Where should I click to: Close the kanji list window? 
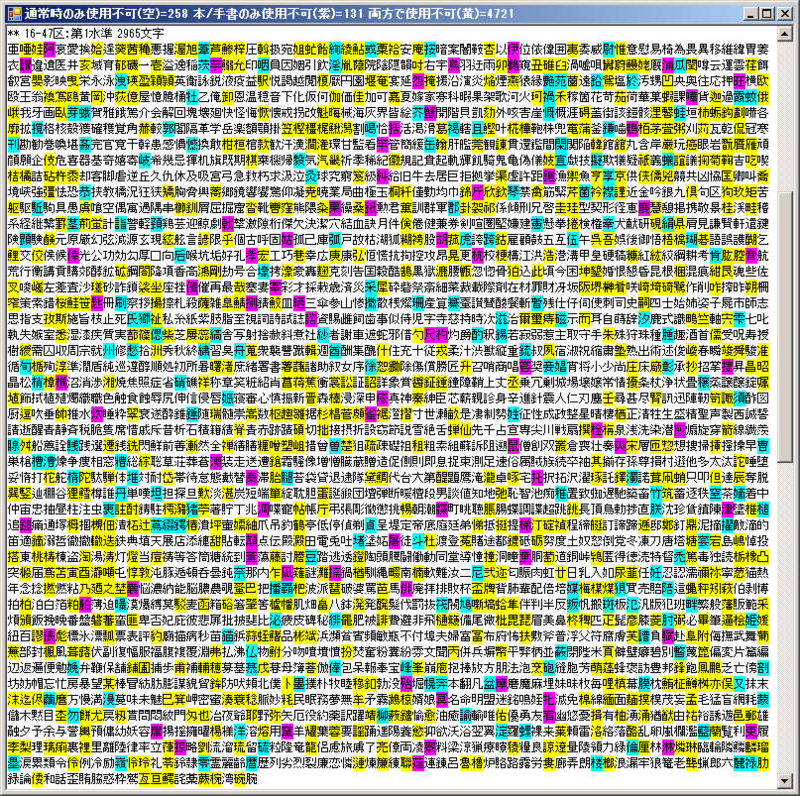[785, 14]
